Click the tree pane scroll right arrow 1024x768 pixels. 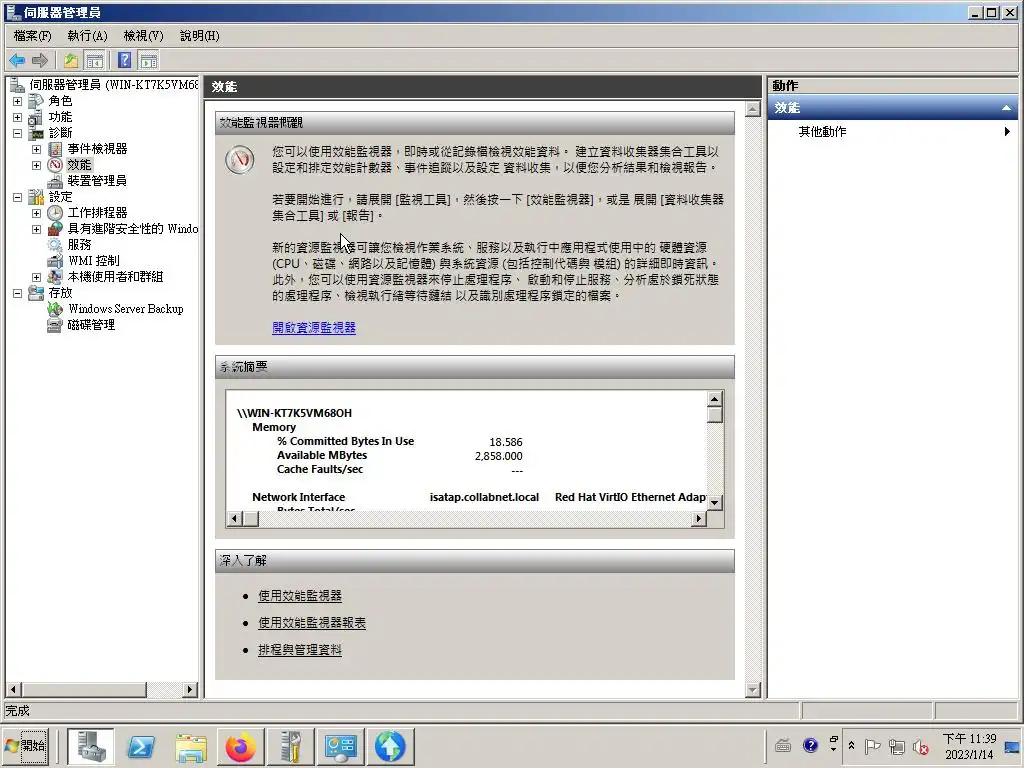point(189,689)
